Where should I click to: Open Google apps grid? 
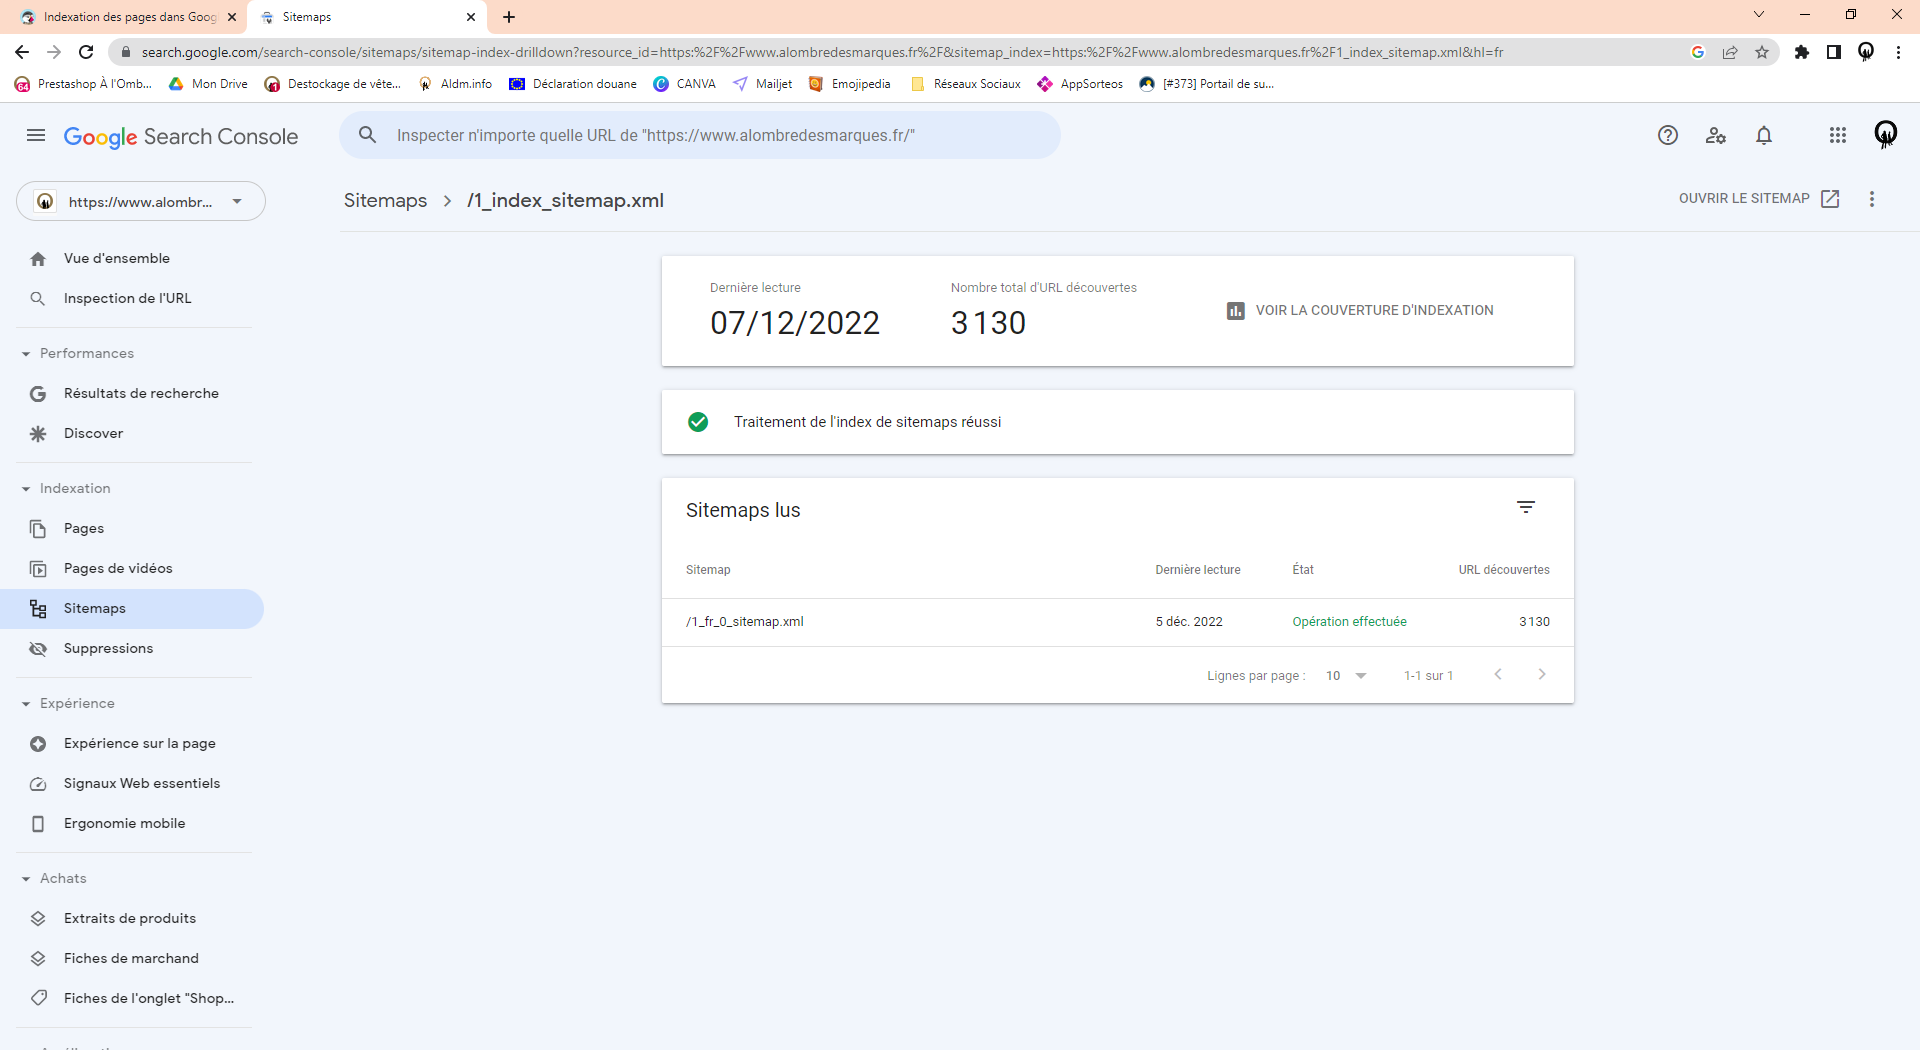1838,135
